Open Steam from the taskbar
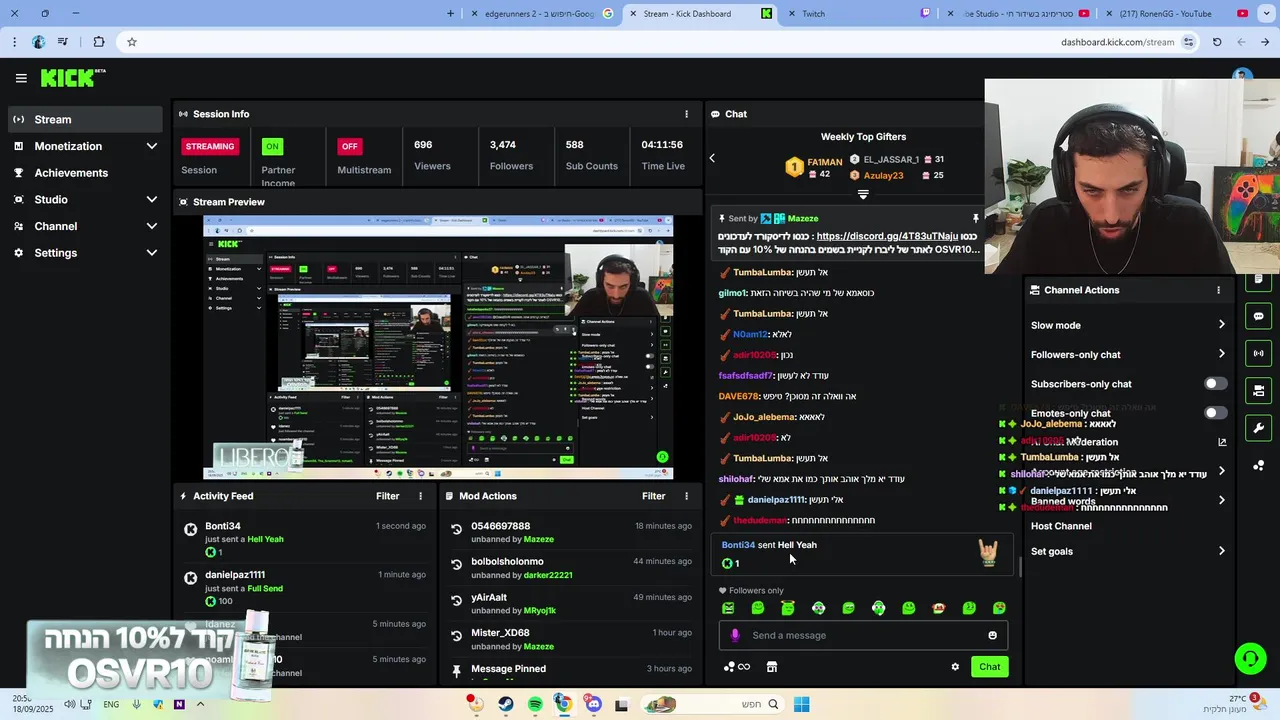1280x720 pixels. (x=506, y=704)
